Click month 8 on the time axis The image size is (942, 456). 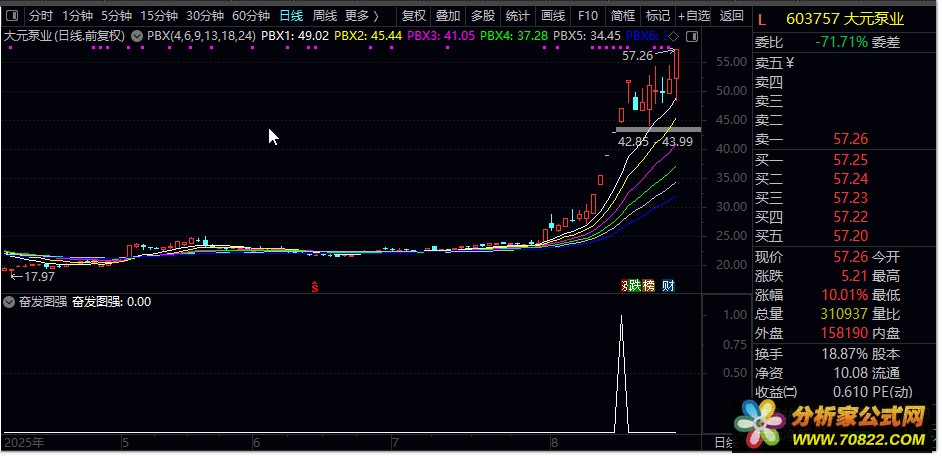[x=554, y=443]
